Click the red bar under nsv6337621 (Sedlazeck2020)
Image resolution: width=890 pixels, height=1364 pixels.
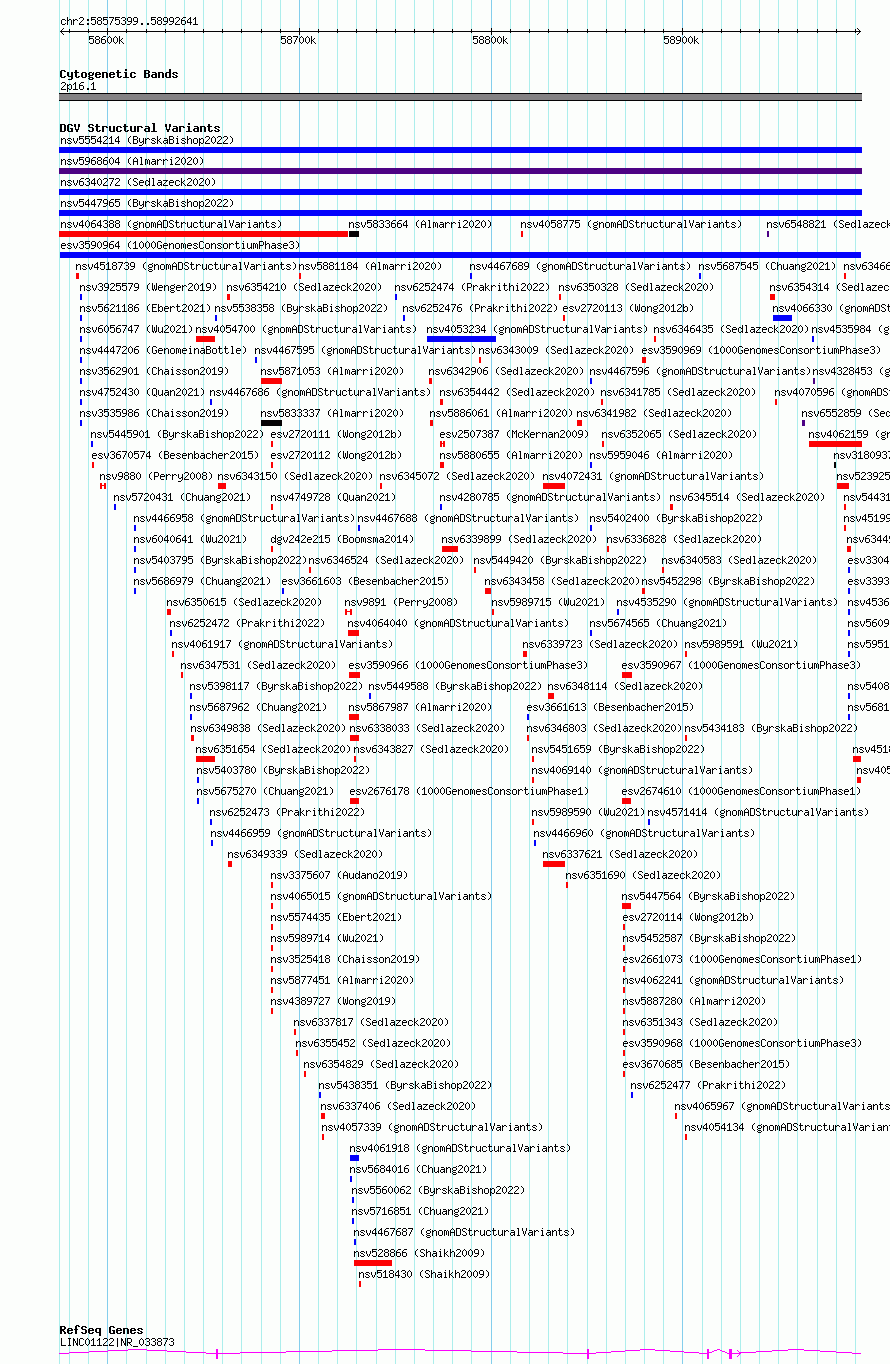(x=554, y=864)
